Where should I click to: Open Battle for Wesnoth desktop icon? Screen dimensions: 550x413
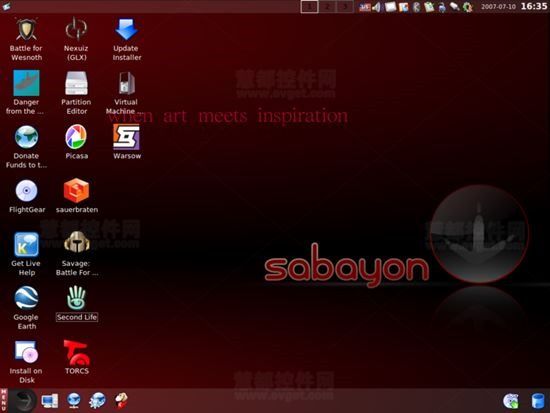[26, 29]
